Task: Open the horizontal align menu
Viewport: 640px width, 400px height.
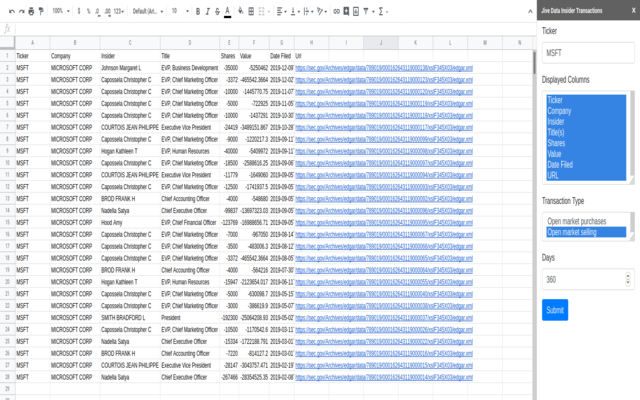Action: point(281,11)
